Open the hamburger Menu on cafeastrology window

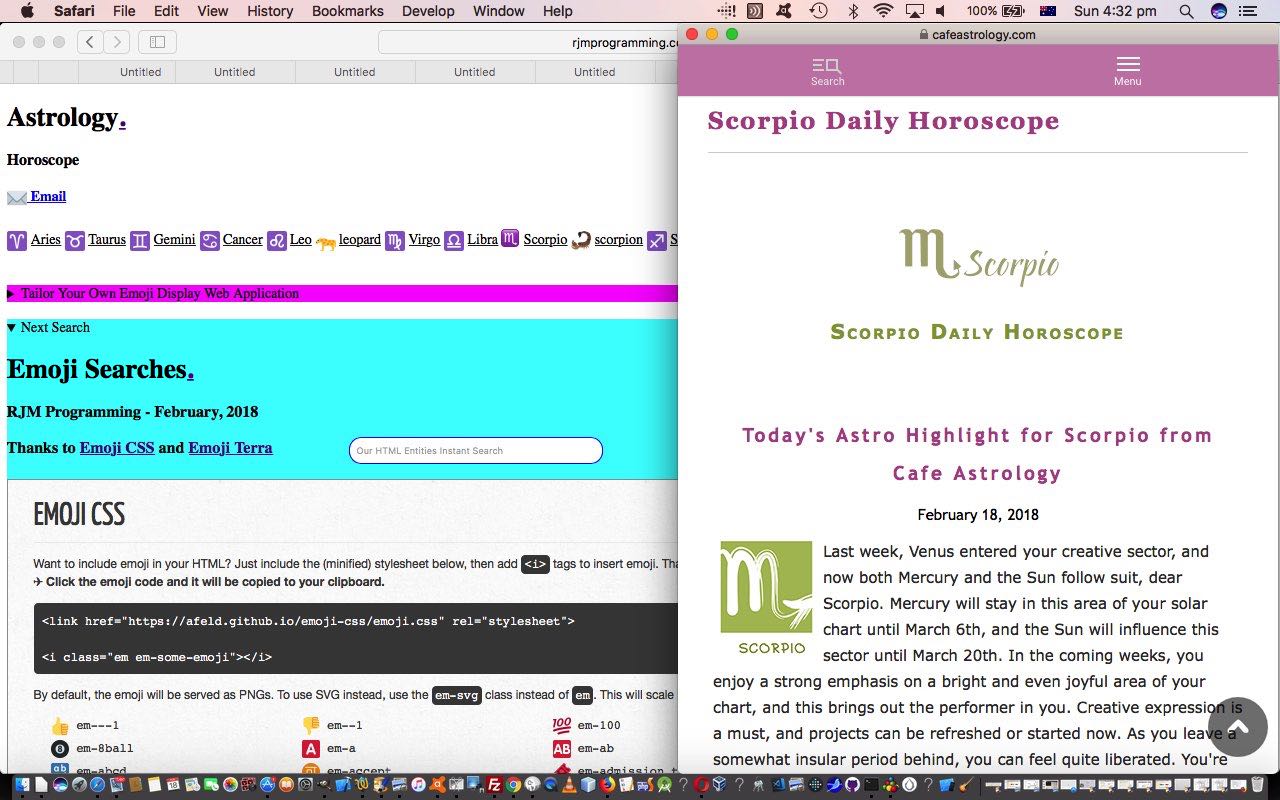tap(1127, 71)
